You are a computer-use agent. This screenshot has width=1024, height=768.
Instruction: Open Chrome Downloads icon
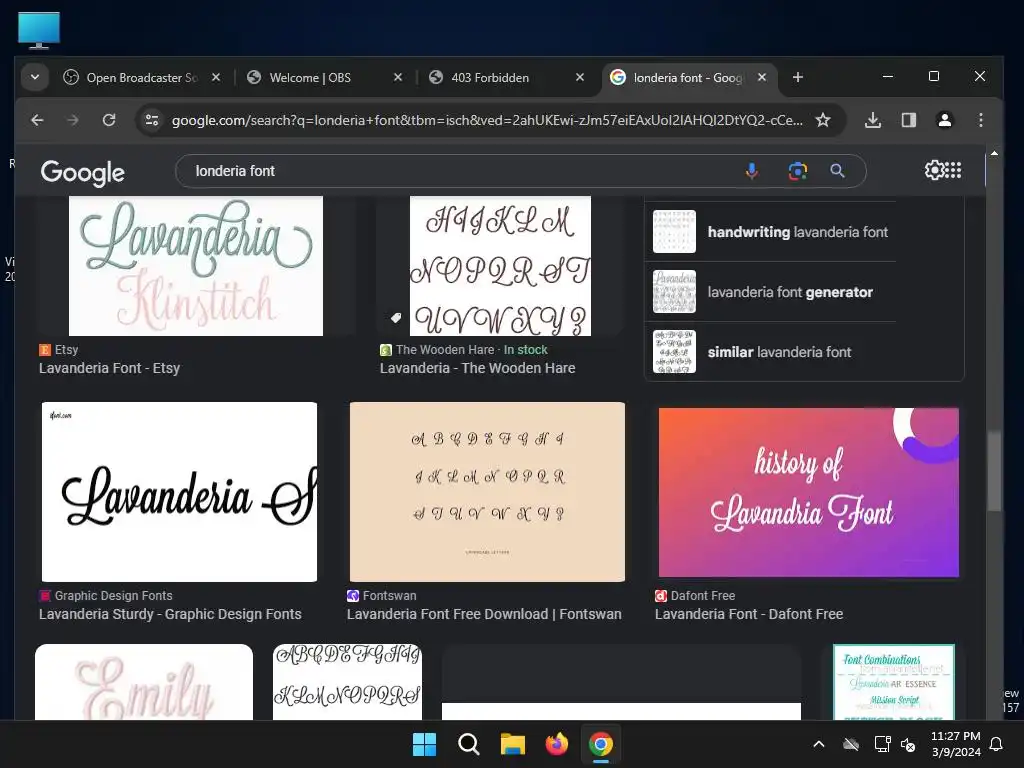(x=872, y=120)
